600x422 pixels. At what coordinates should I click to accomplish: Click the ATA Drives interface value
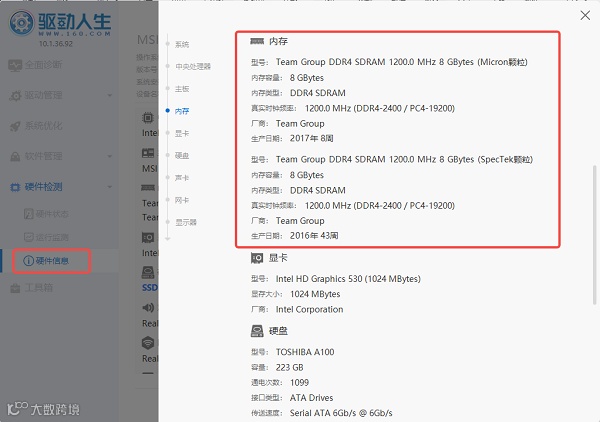pos(311,398)
